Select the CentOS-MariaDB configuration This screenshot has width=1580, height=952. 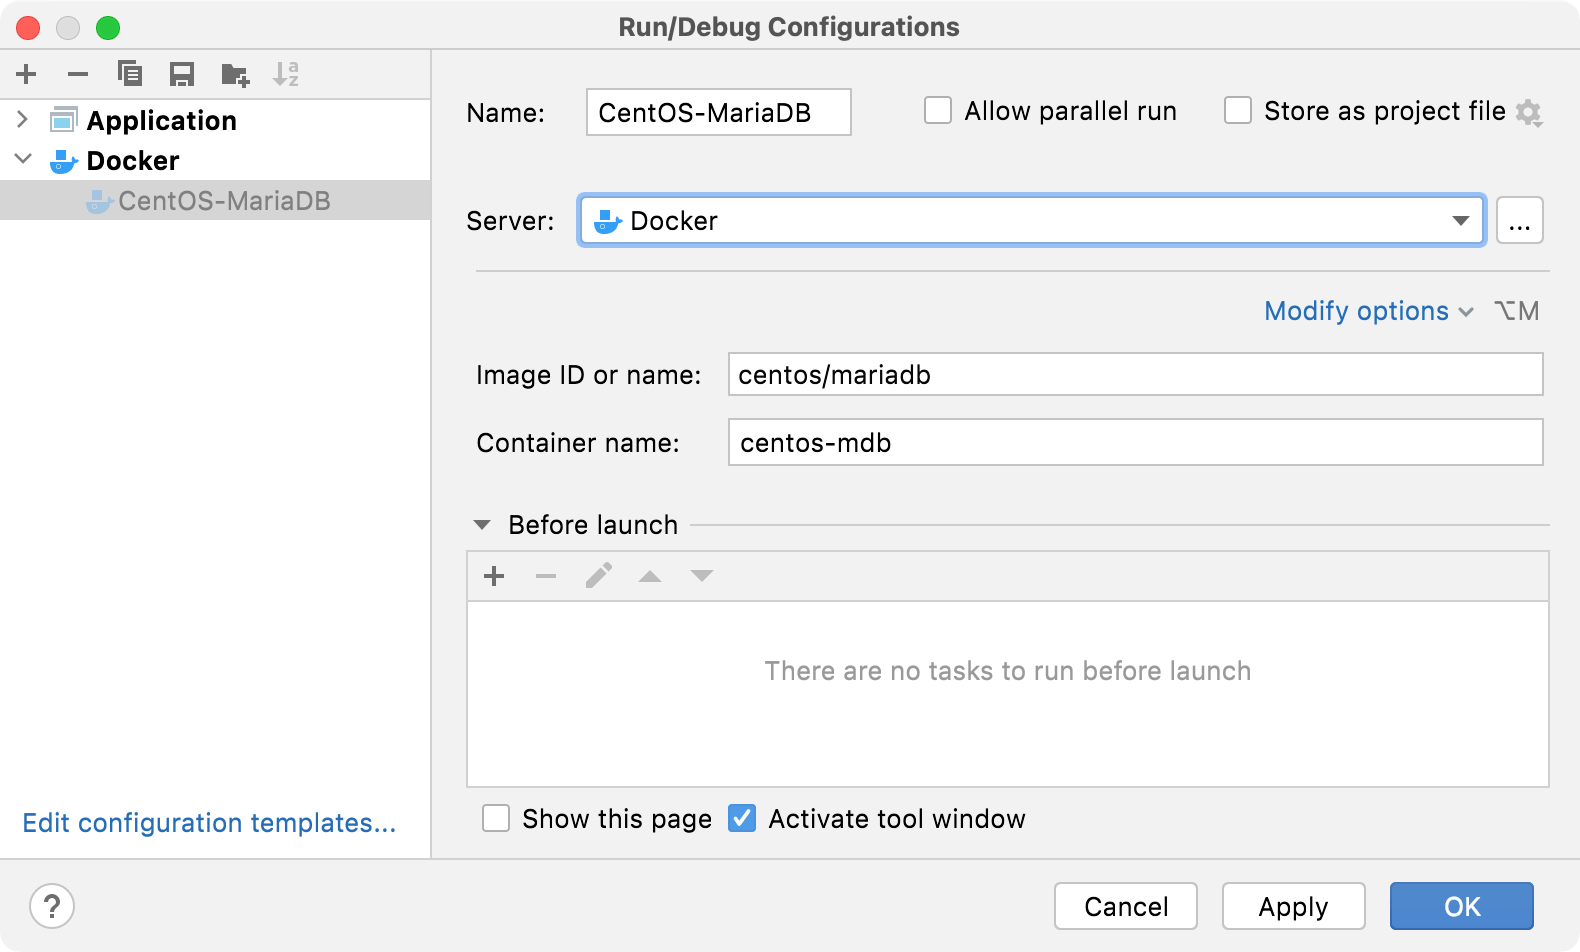(x=215, y=200)
